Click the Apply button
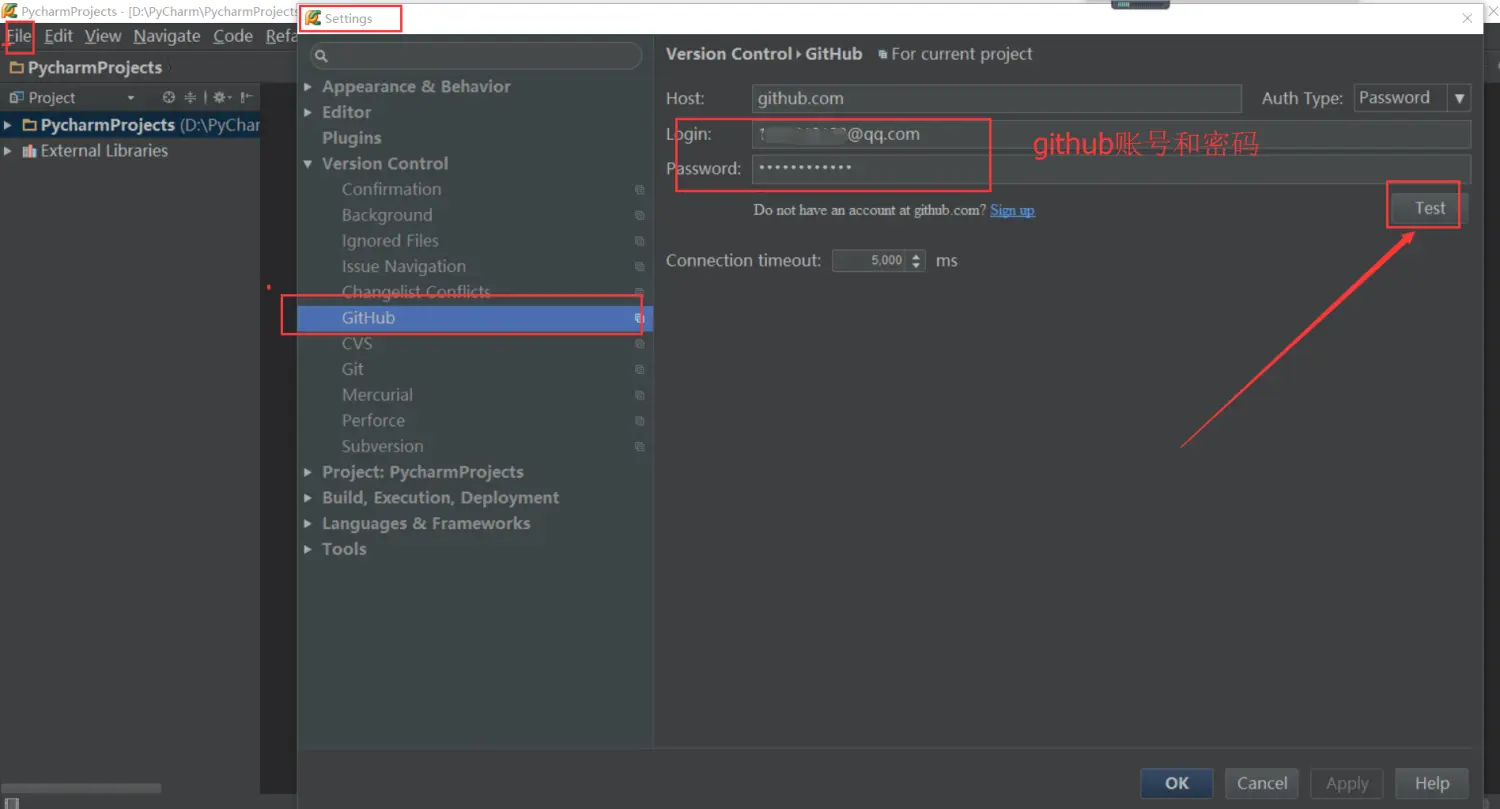Image resolution: width=1500 pixels, height=809 pixels. coord(1347,783)
